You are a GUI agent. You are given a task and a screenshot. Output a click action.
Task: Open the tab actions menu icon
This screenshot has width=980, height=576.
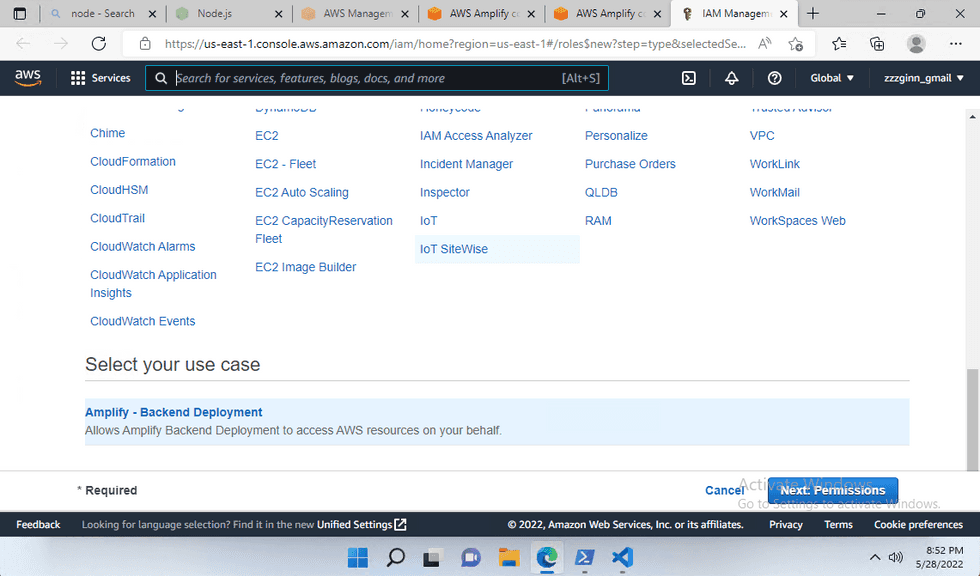click(20, 13)
